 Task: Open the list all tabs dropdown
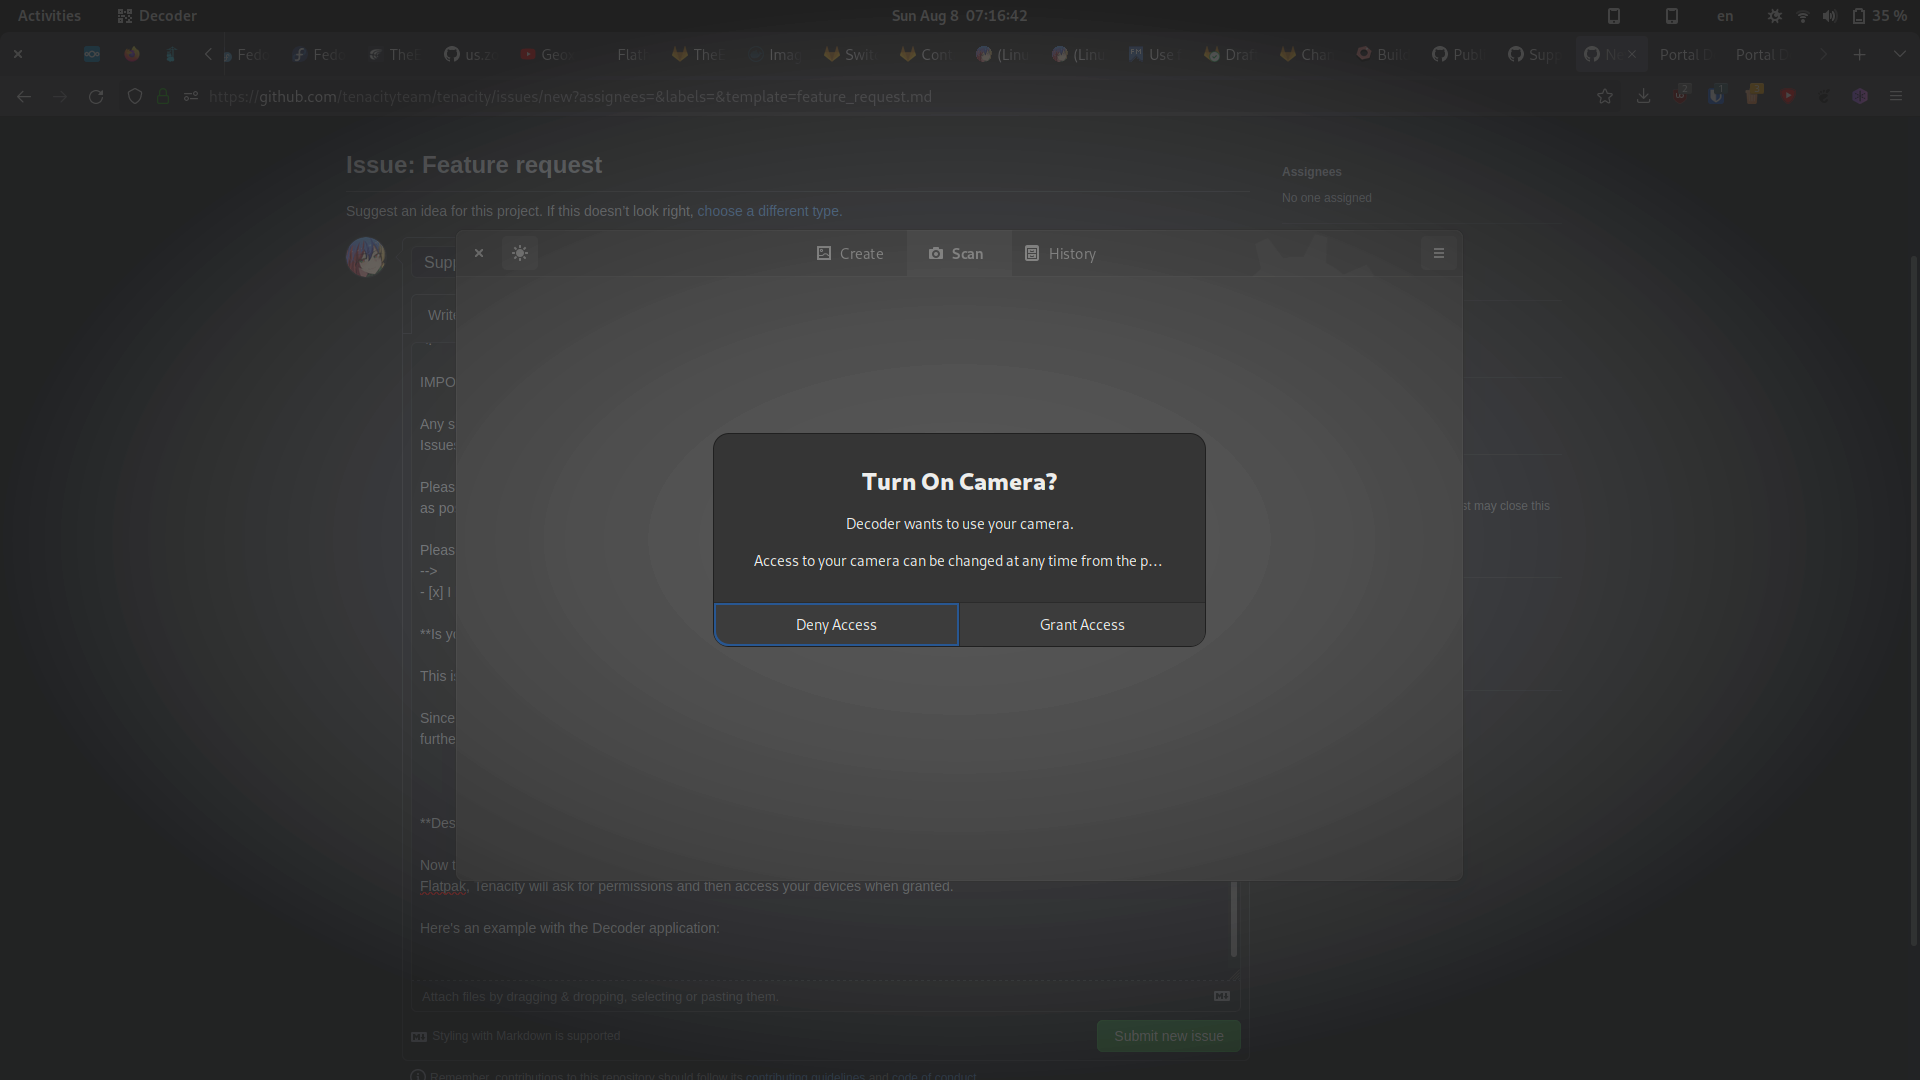click(1899, 55)
